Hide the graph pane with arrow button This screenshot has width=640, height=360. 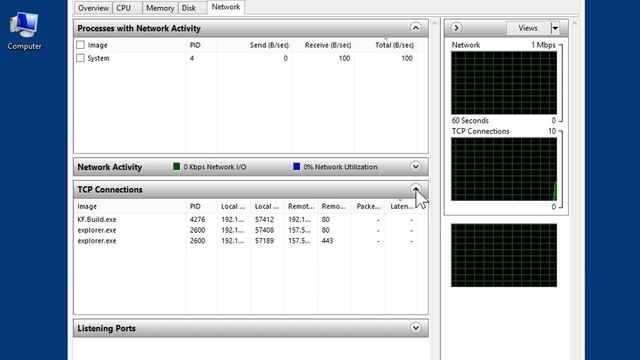(x=456, y=28)
